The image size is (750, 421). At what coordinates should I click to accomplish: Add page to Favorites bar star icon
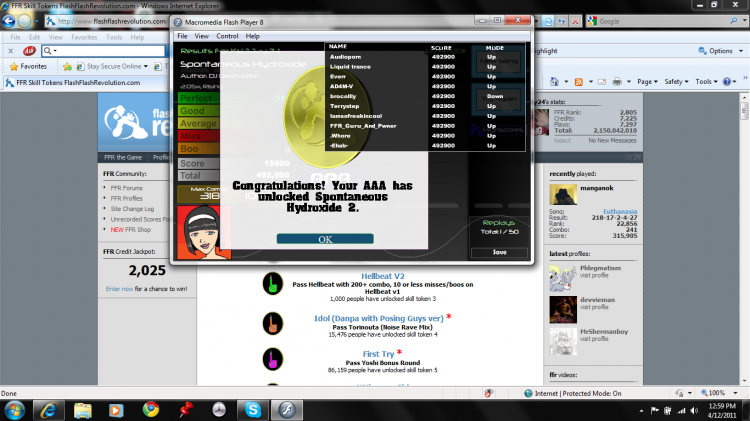(x=67, y=66)
